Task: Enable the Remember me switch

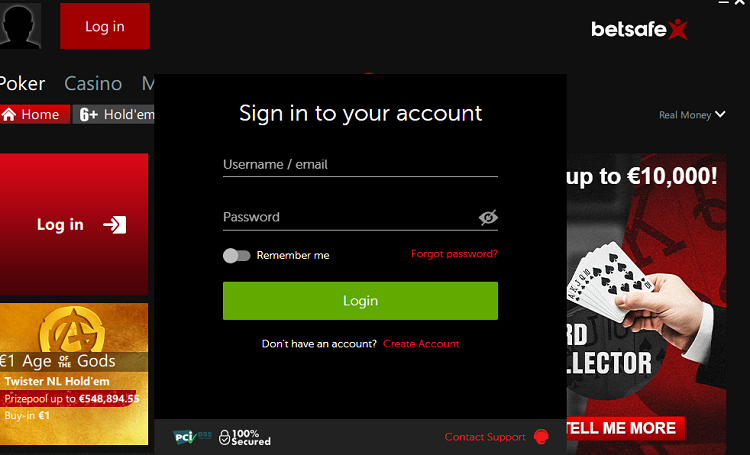Action: [237, 255]
